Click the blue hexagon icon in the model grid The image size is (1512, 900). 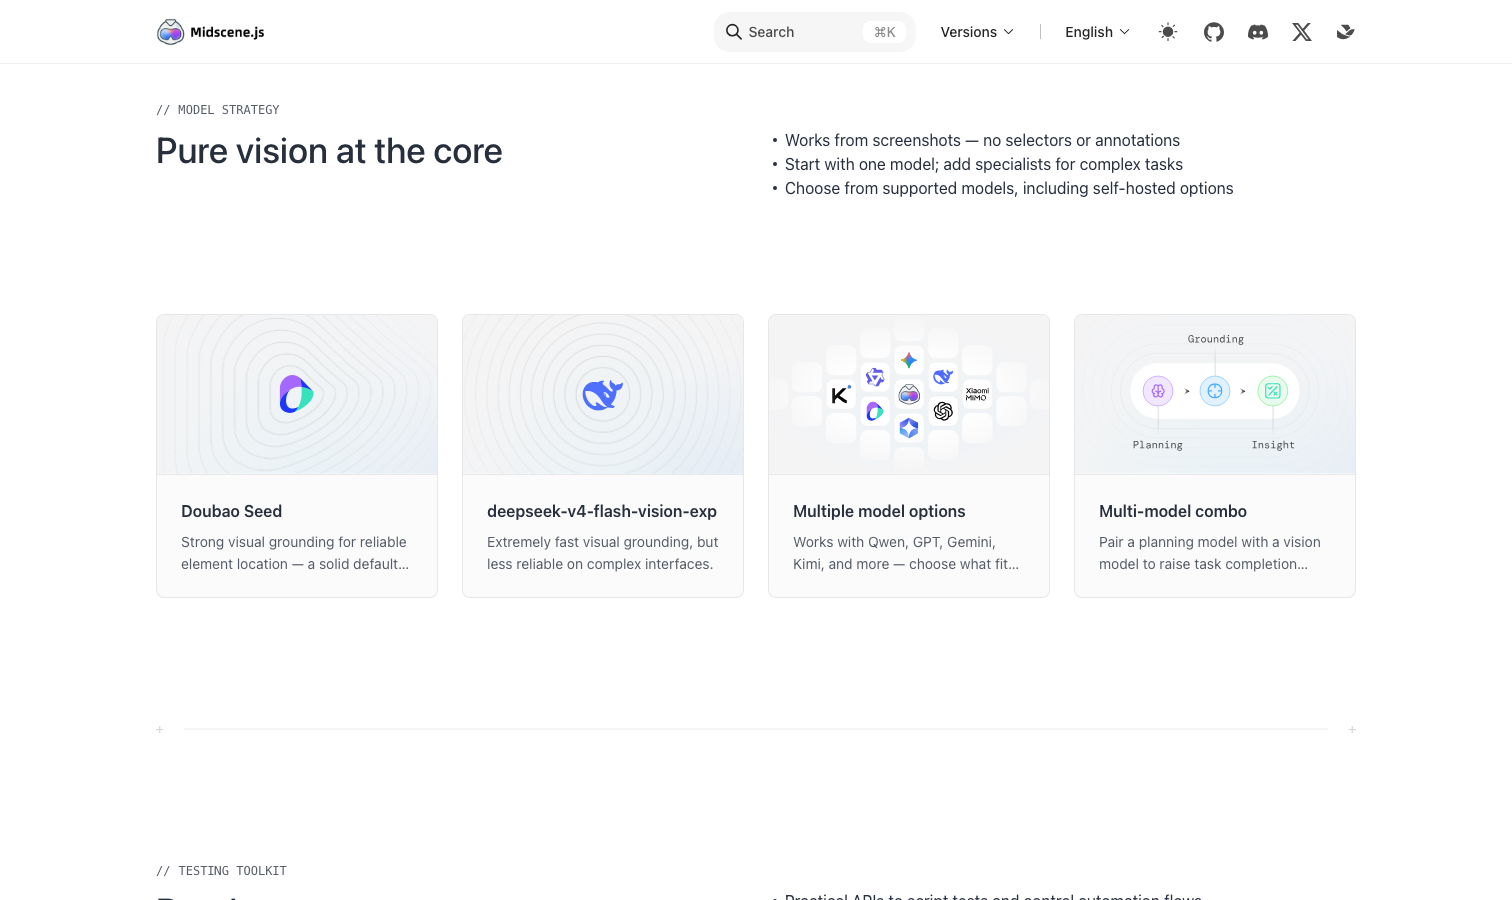tap(909, 428)
